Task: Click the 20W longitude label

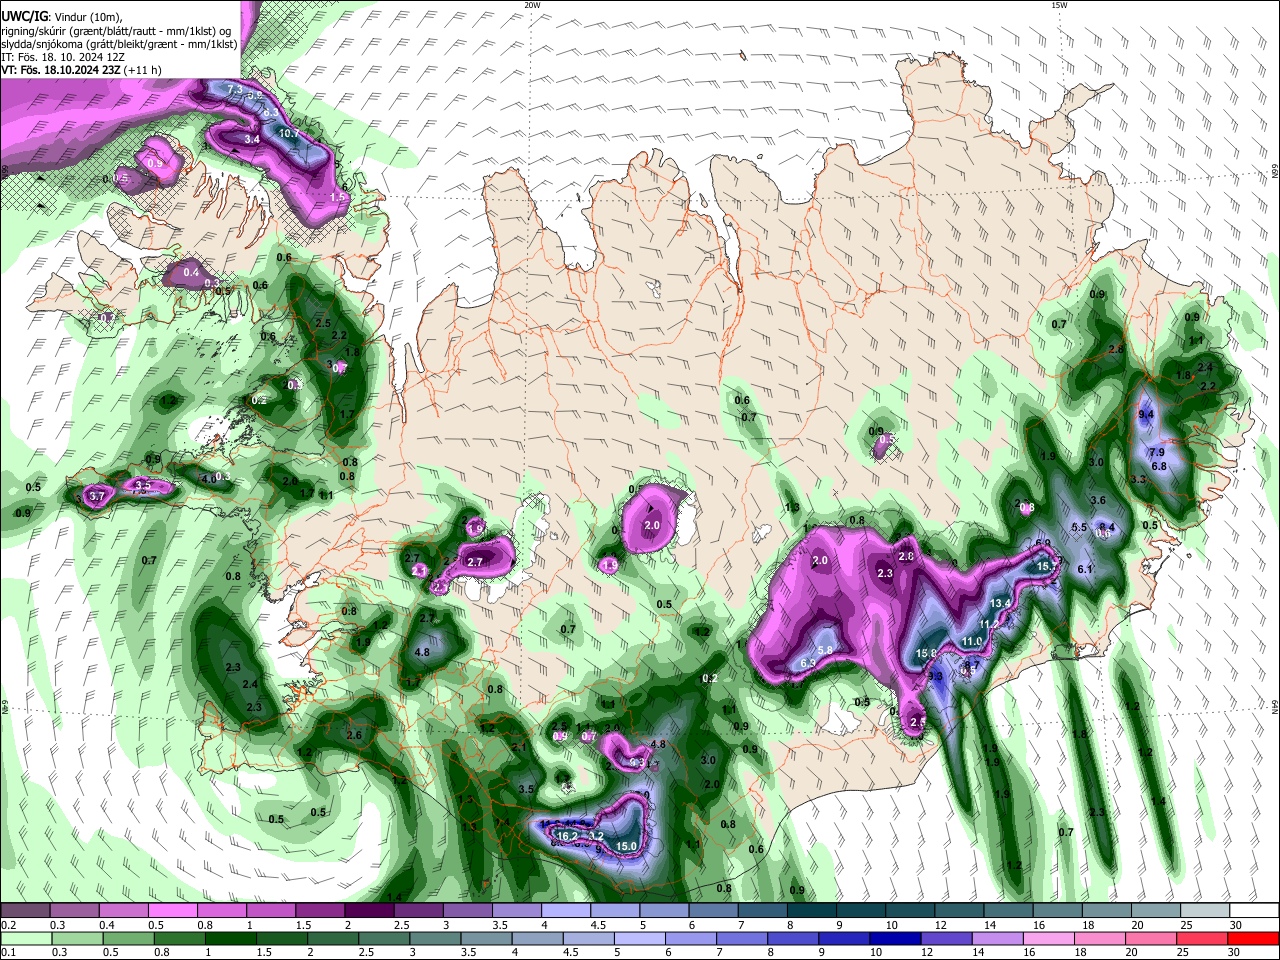Action: pyautogui.click(x=532, y=5)
